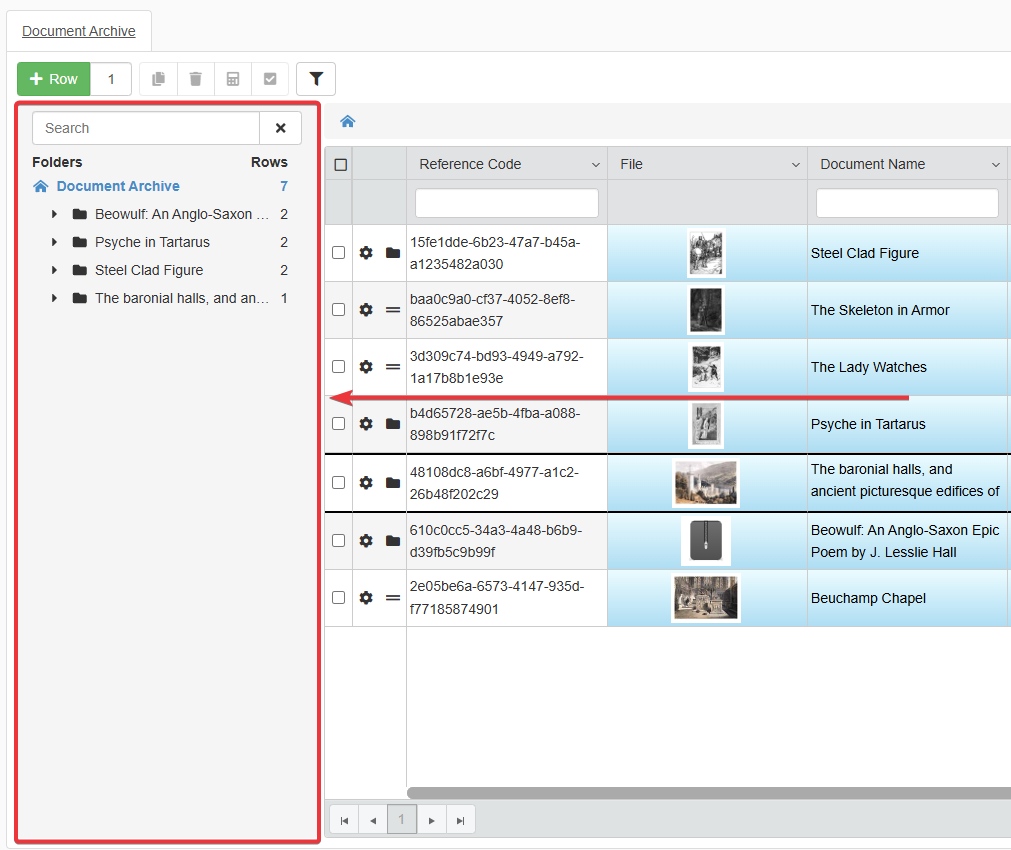Open the filter funnel button
The image size is (1011, 850).
click(316, 79)
